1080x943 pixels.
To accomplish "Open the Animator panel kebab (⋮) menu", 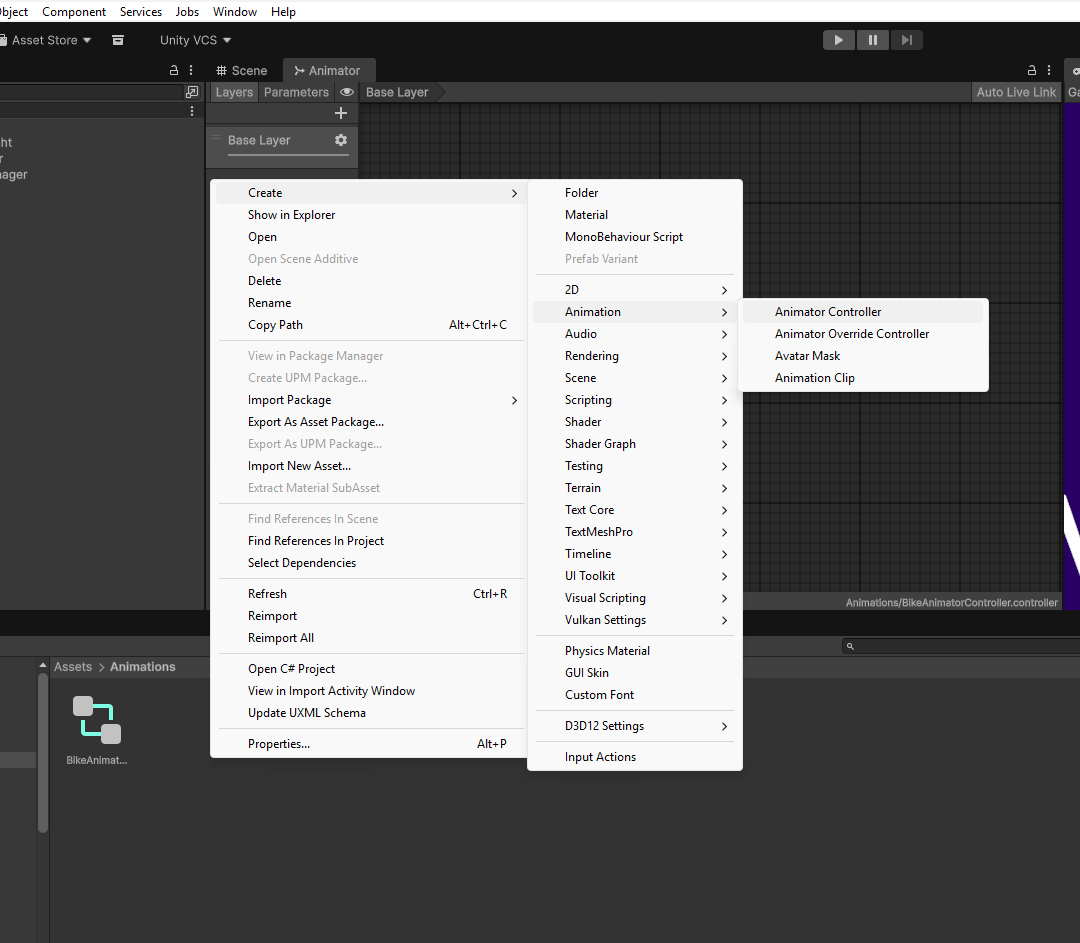I will [1047, 70].
